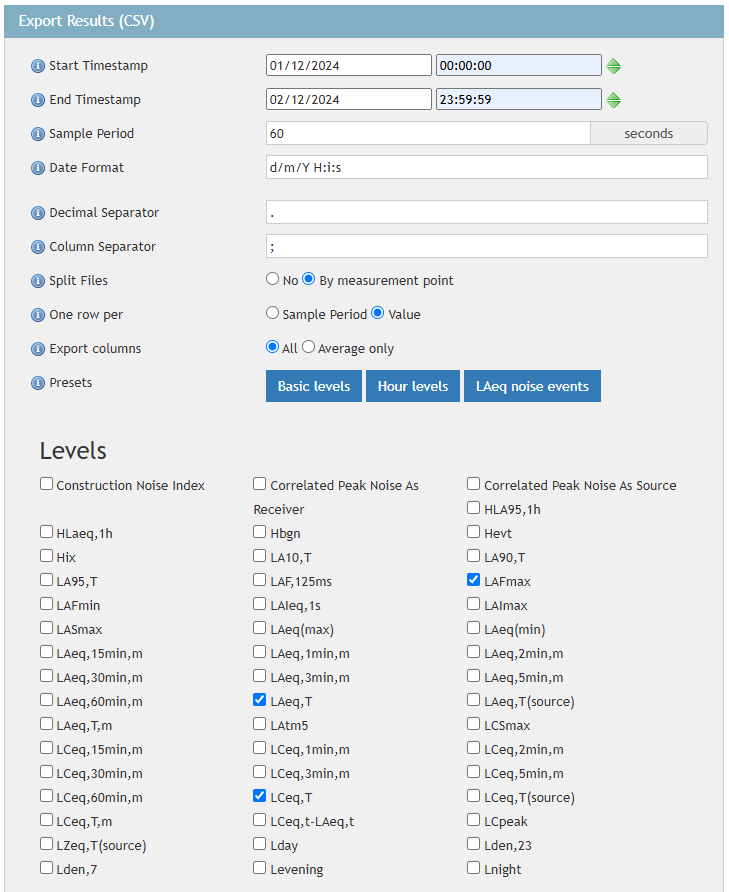This screenshot has height=892, width=729.
Task: Enable the Construction Noise Index checkbox
Action: click(x=47, y=484)
